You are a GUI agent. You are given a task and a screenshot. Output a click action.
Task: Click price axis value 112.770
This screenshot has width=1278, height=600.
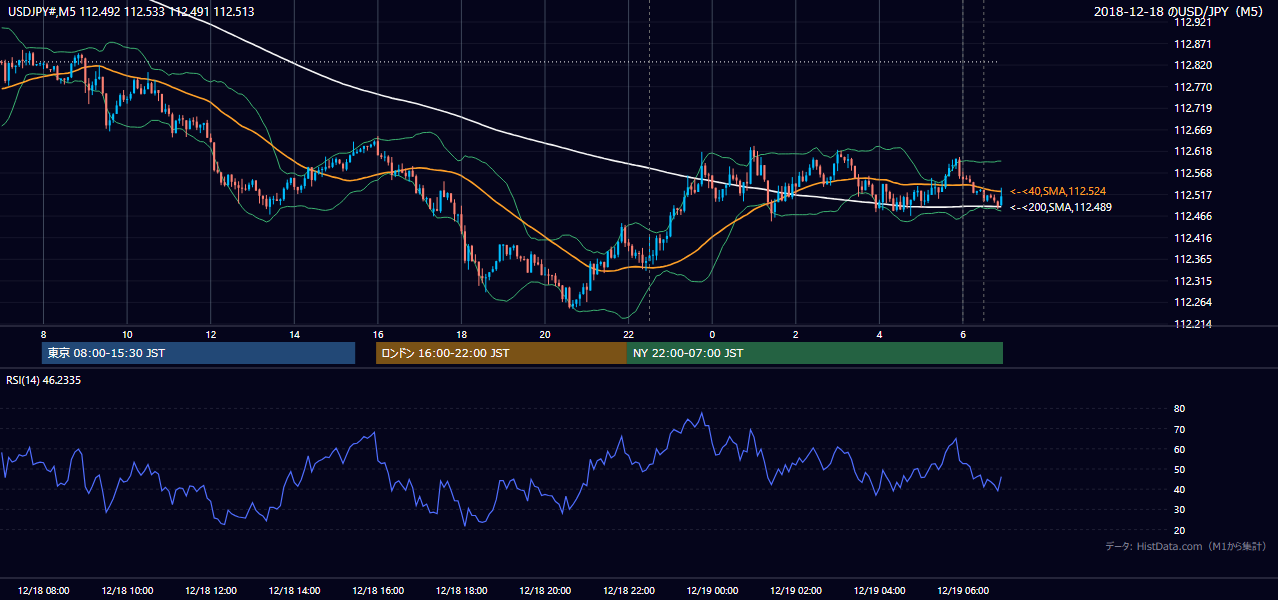(1194, 87)
